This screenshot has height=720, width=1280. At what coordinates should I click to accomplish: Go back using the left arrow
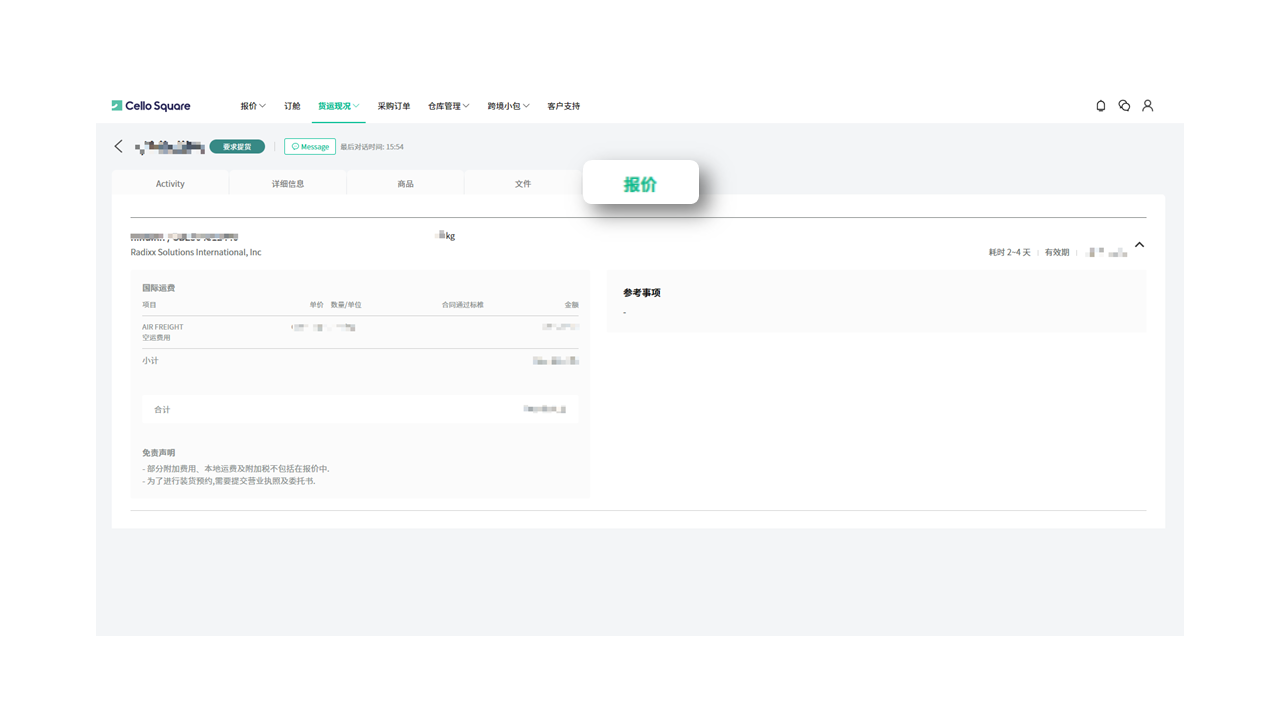[x=119, y=147]
